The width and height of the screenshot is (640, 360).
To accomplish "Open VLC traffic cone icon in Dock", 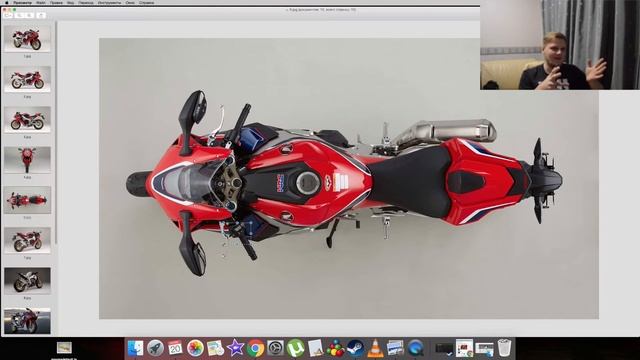I will 376,348.
